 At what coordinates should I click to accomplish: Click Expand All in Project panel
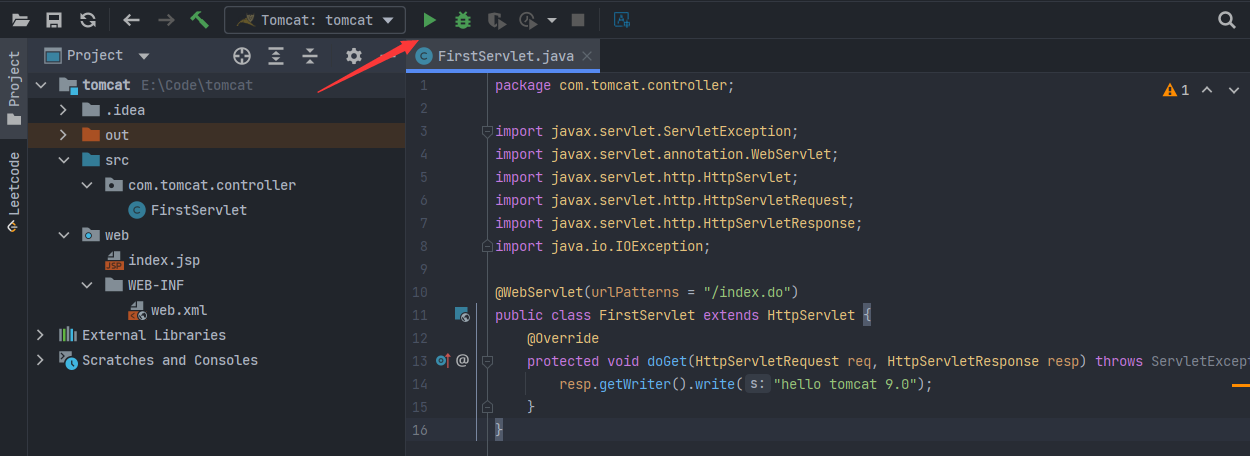276,56
